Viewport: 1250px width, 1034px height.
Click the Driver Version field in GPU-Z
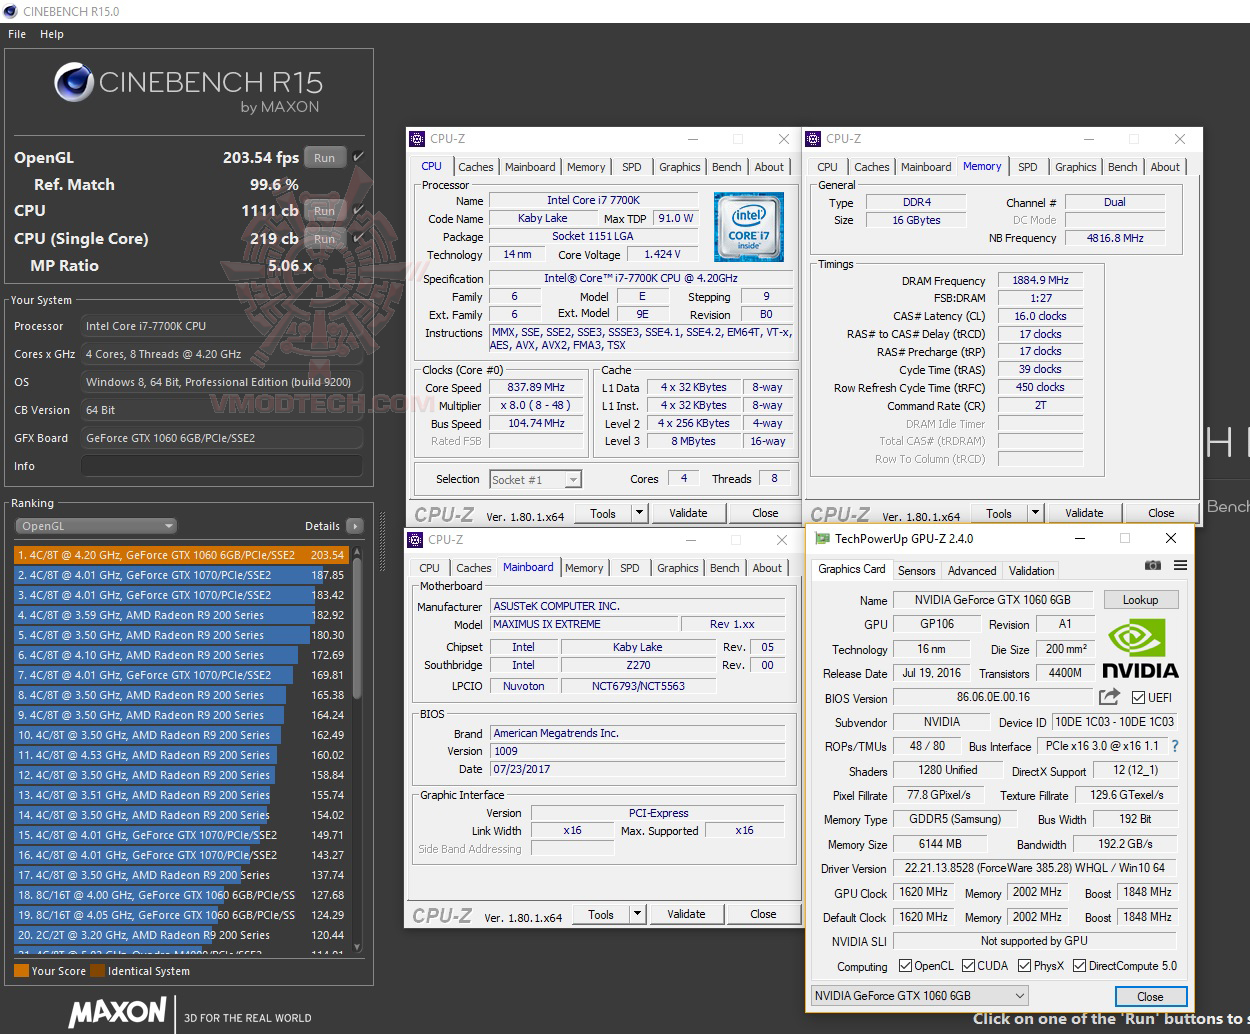[1034, 868]
